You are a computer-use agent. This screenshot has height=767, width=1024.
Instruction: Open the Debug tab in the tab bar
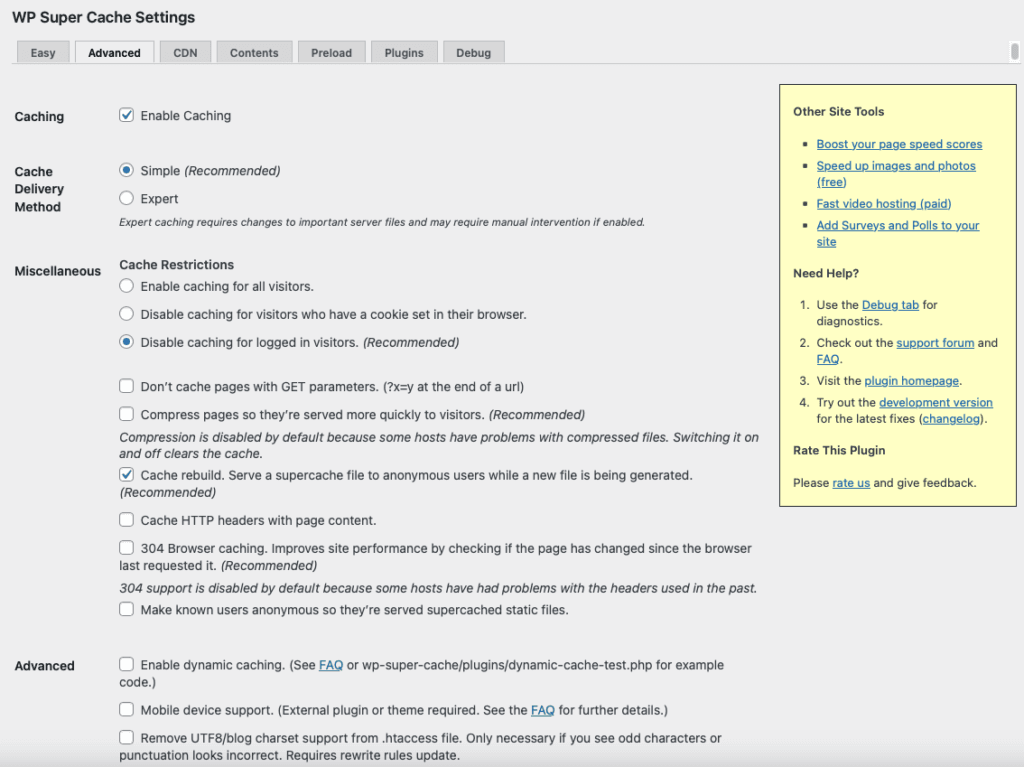click(x=473, y=53)
